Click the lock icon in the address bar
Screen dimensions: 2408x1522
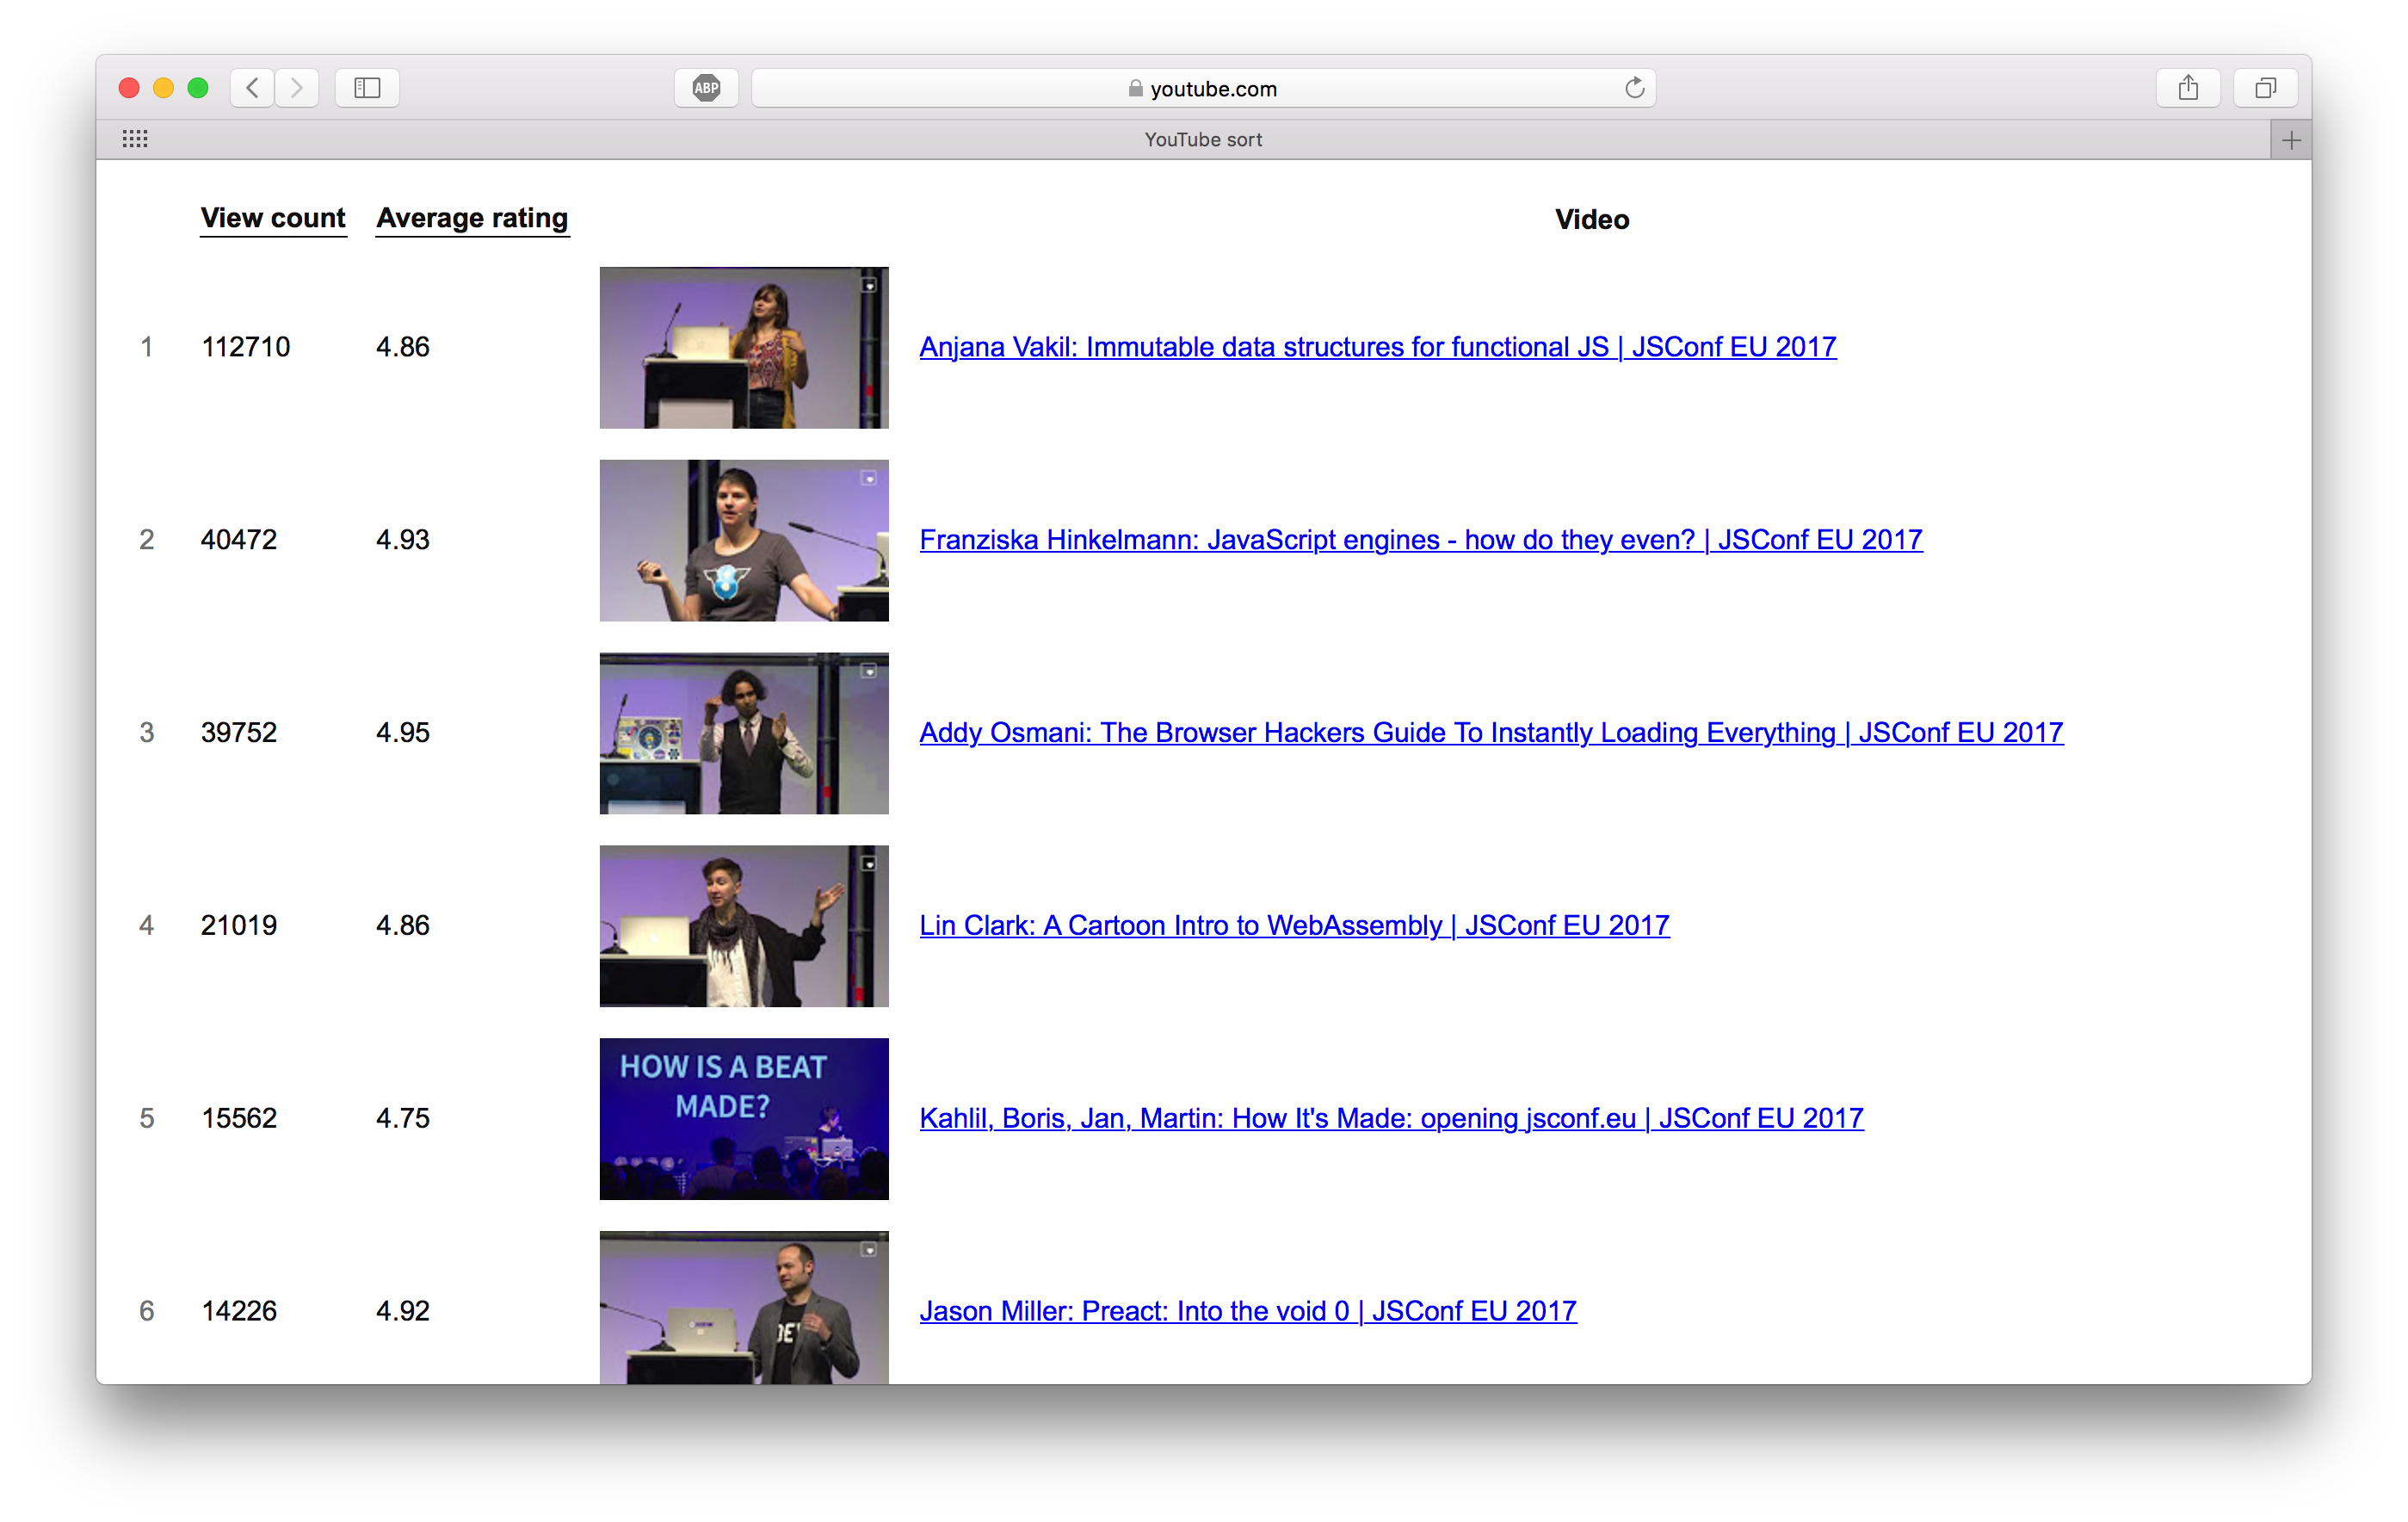click(x=1134, y=88)
